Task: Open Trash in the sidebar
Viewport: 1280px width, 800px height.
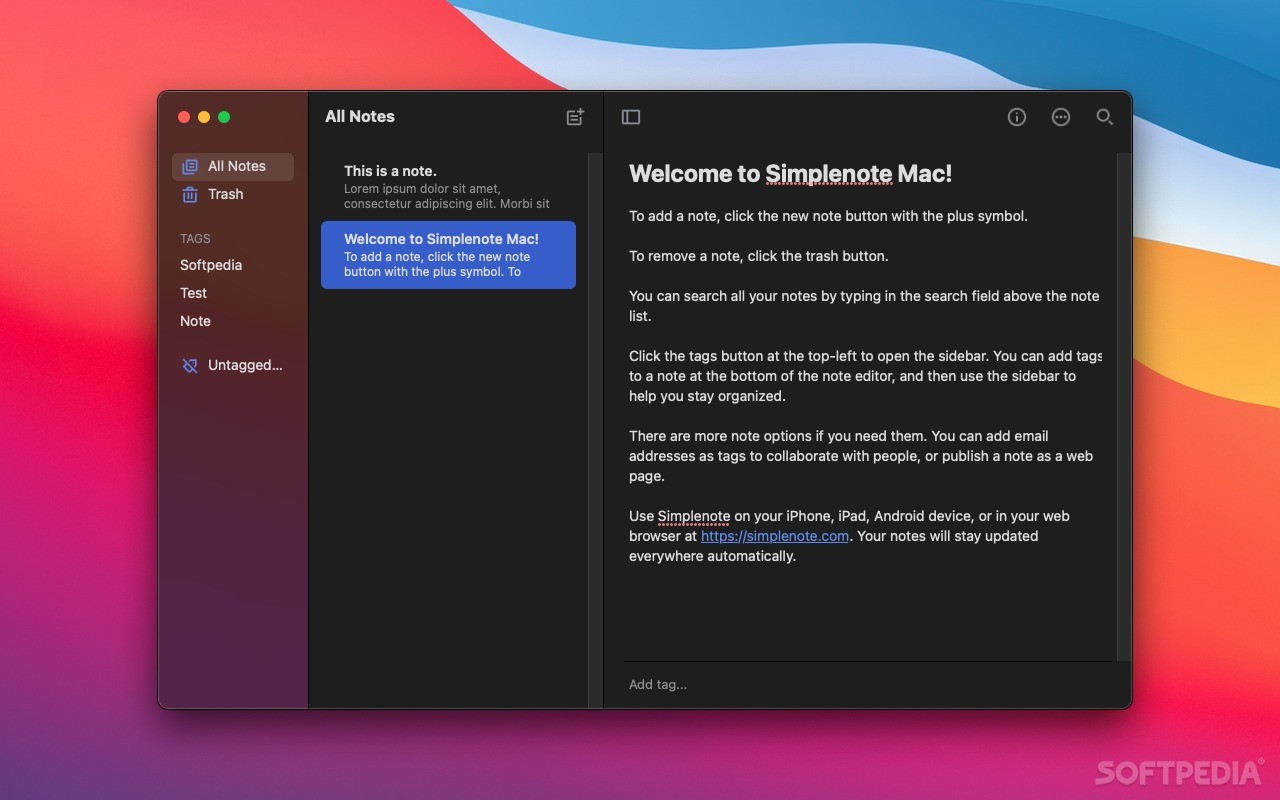Action: (233, 194)
